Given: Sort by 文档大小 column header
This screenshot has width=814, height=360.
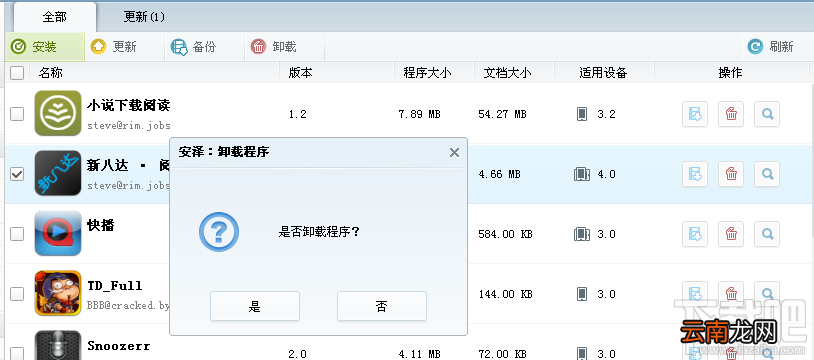Looking at the screenshot, I should pos(507,73).
